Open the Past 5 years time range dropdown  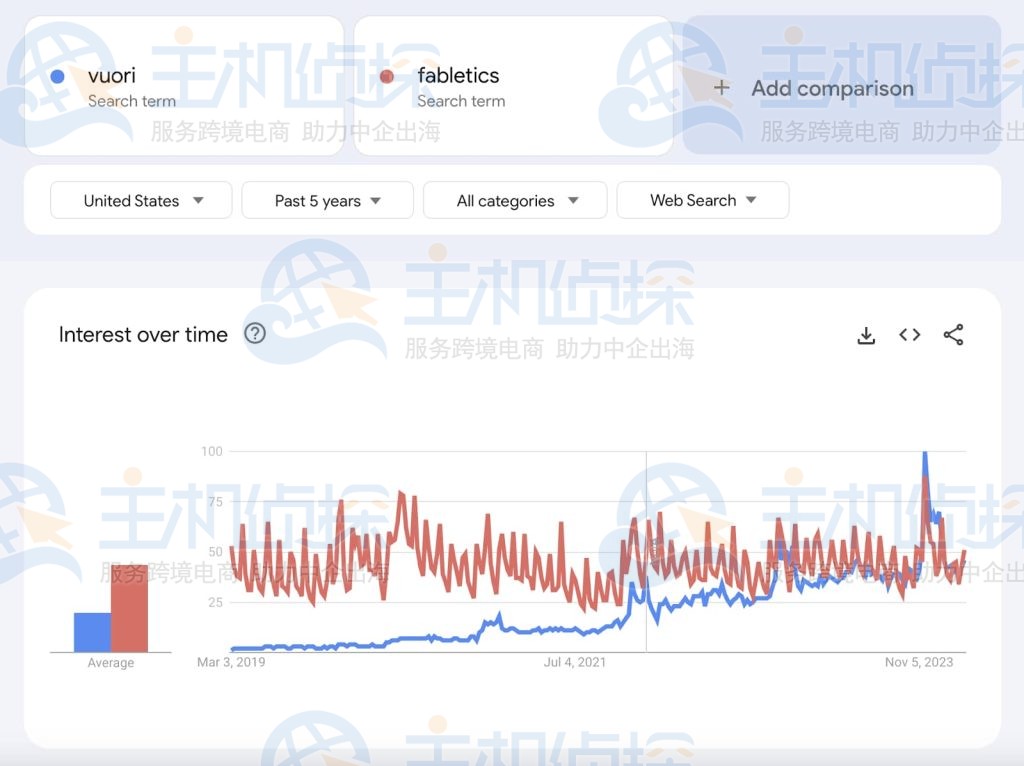pyautogui.click(x=327, y=200)
